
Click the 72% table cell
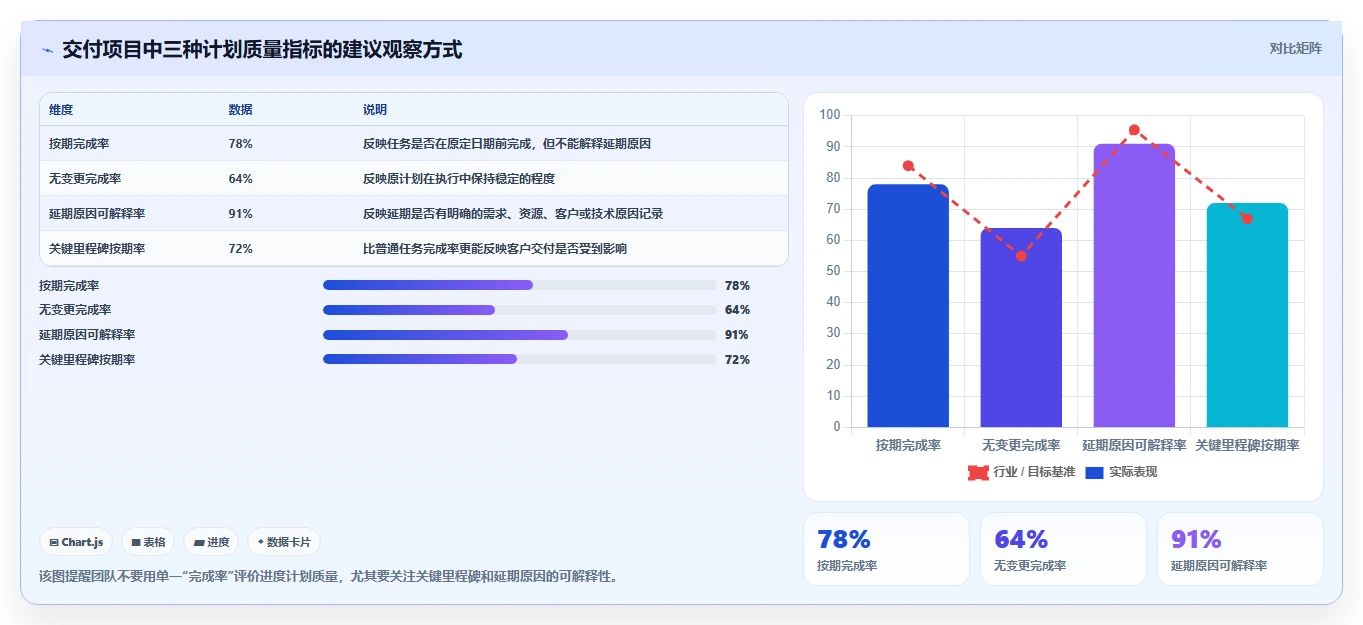[240, 249]
